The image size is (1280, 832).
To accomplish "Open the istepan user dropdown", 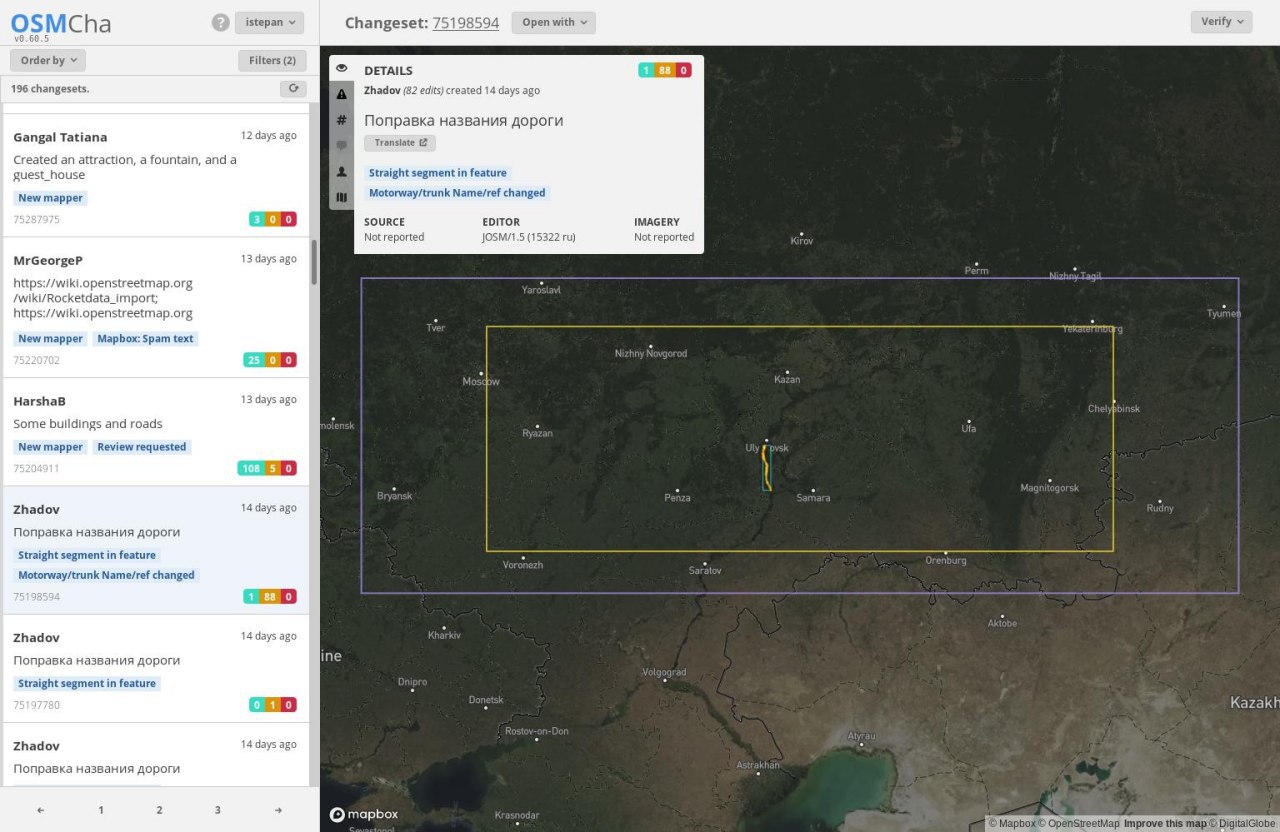I will [x=270, y=22].
